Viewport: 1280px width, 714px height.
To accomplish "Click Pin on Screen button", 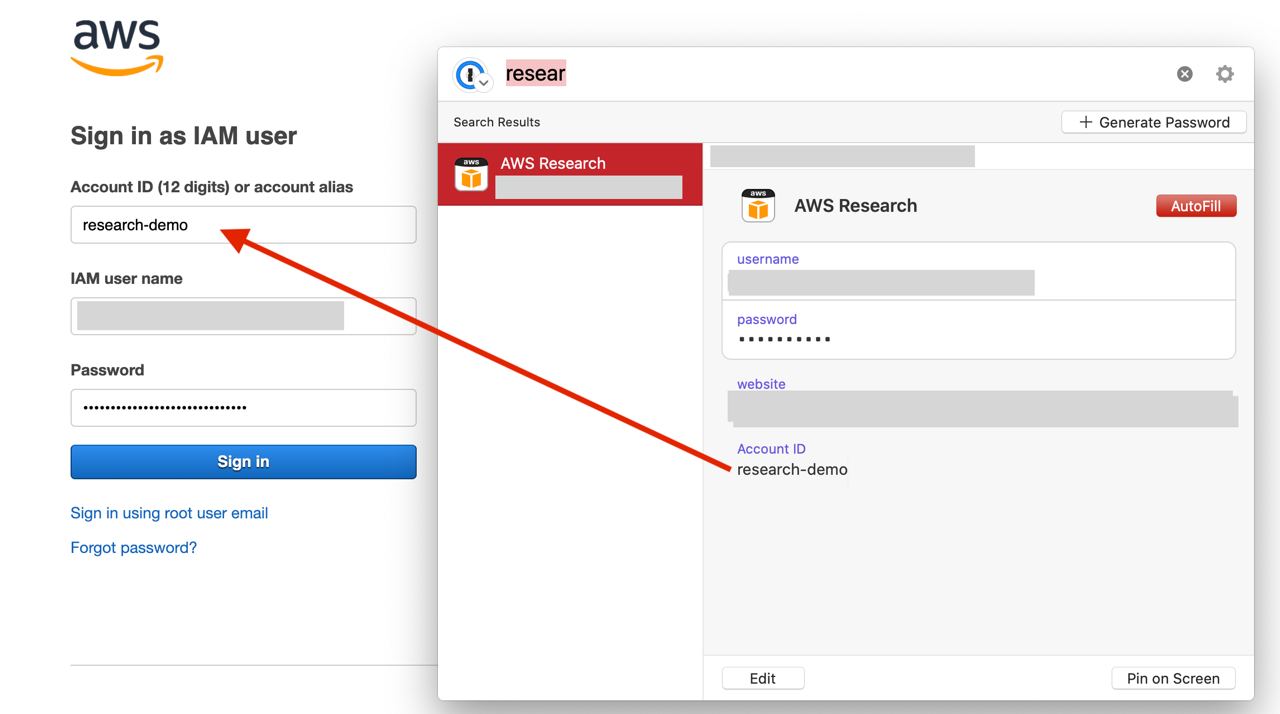I will pyautogui.click(x=1173, y=678).
